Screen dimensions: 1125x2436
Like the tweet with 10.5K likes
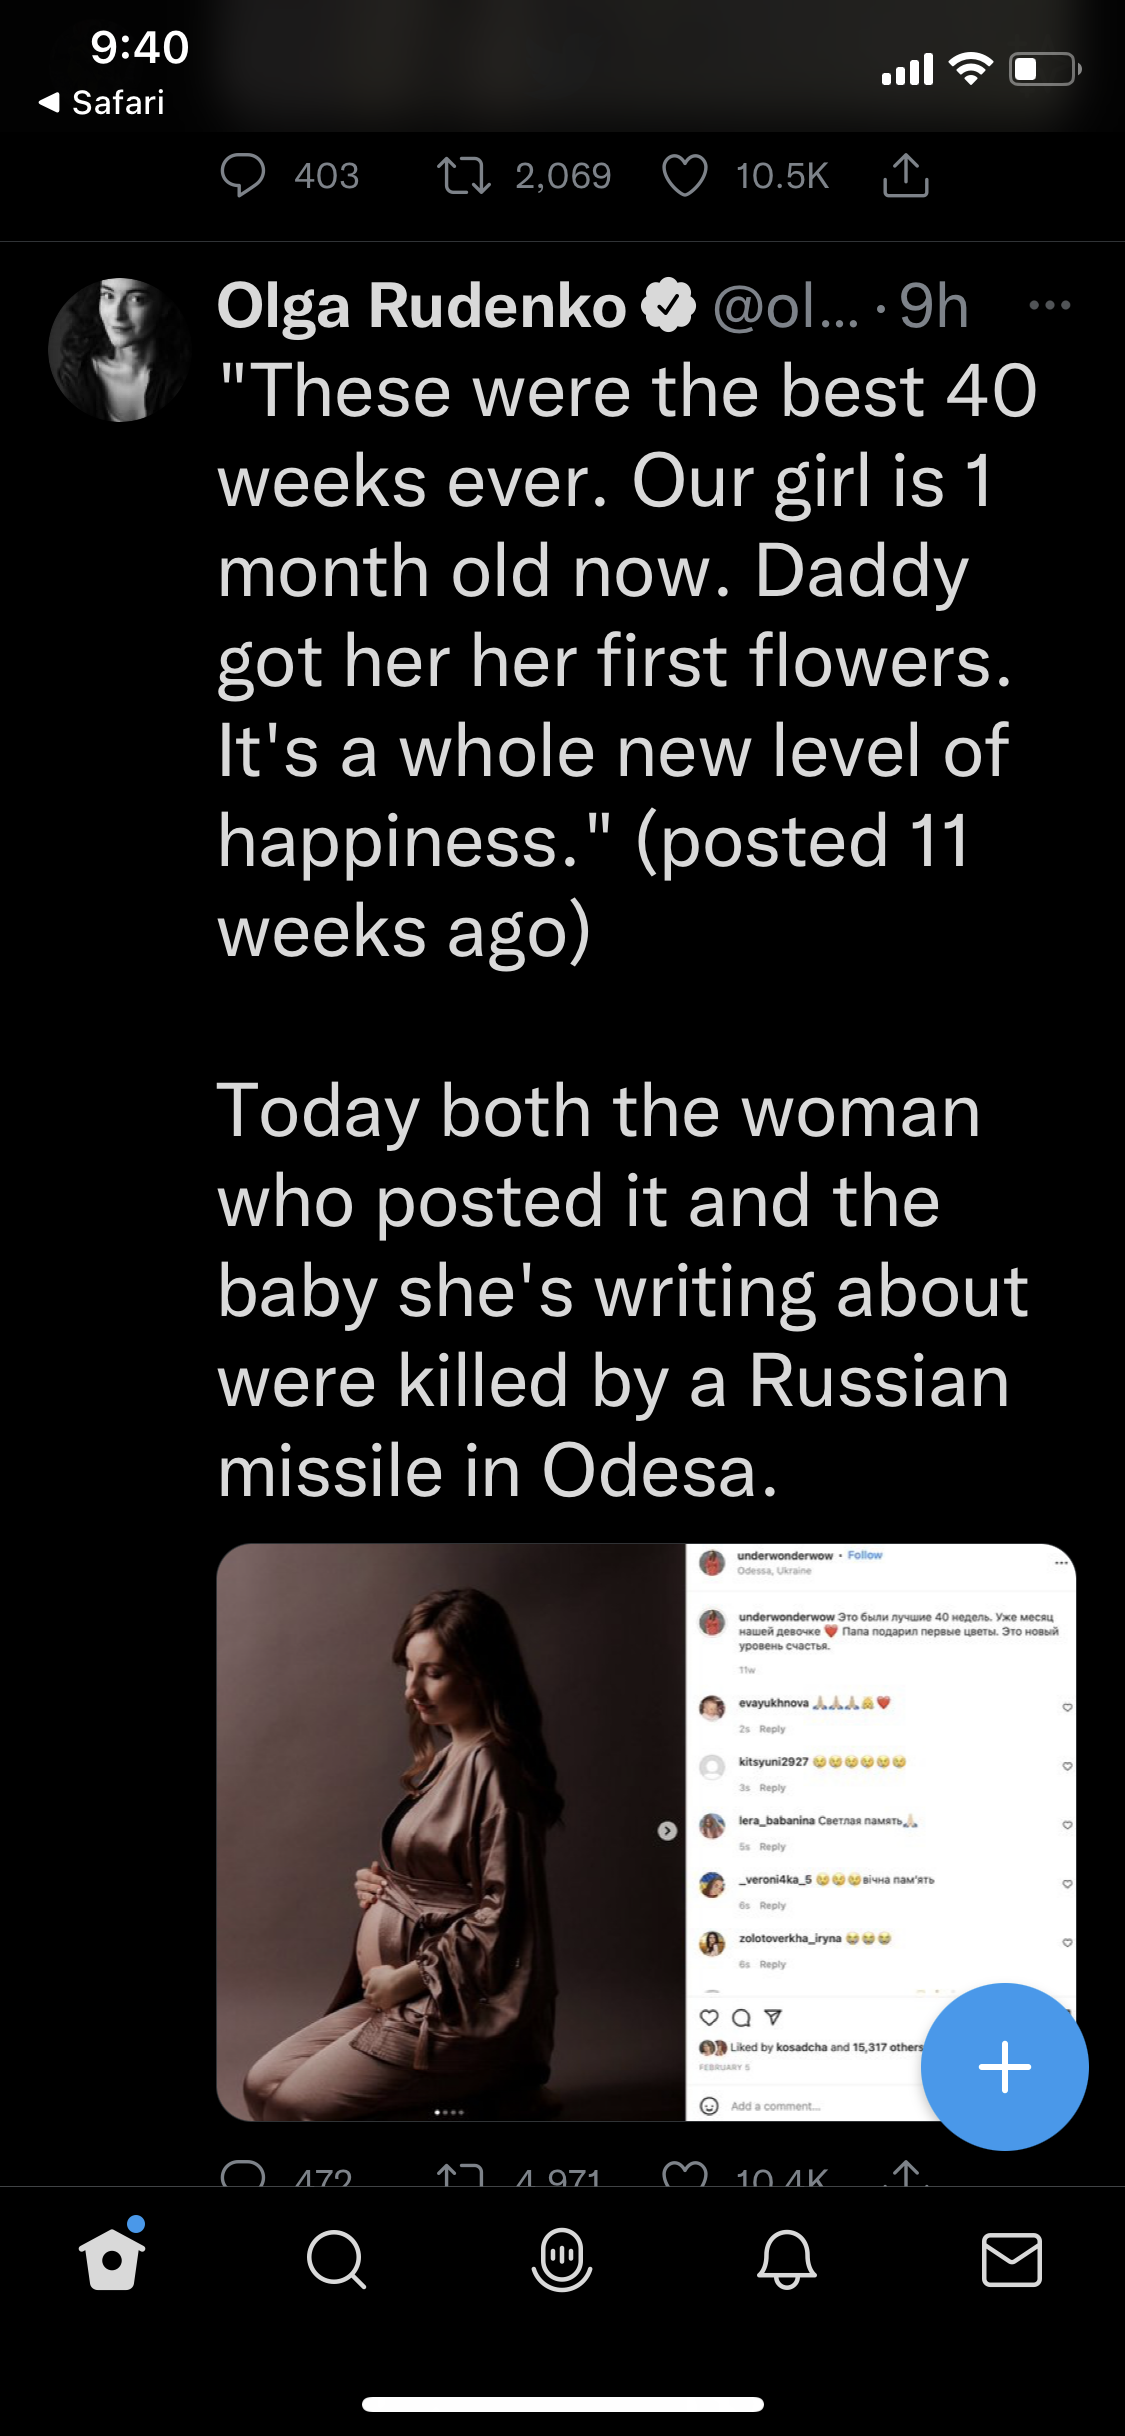(x=685, y=176)
